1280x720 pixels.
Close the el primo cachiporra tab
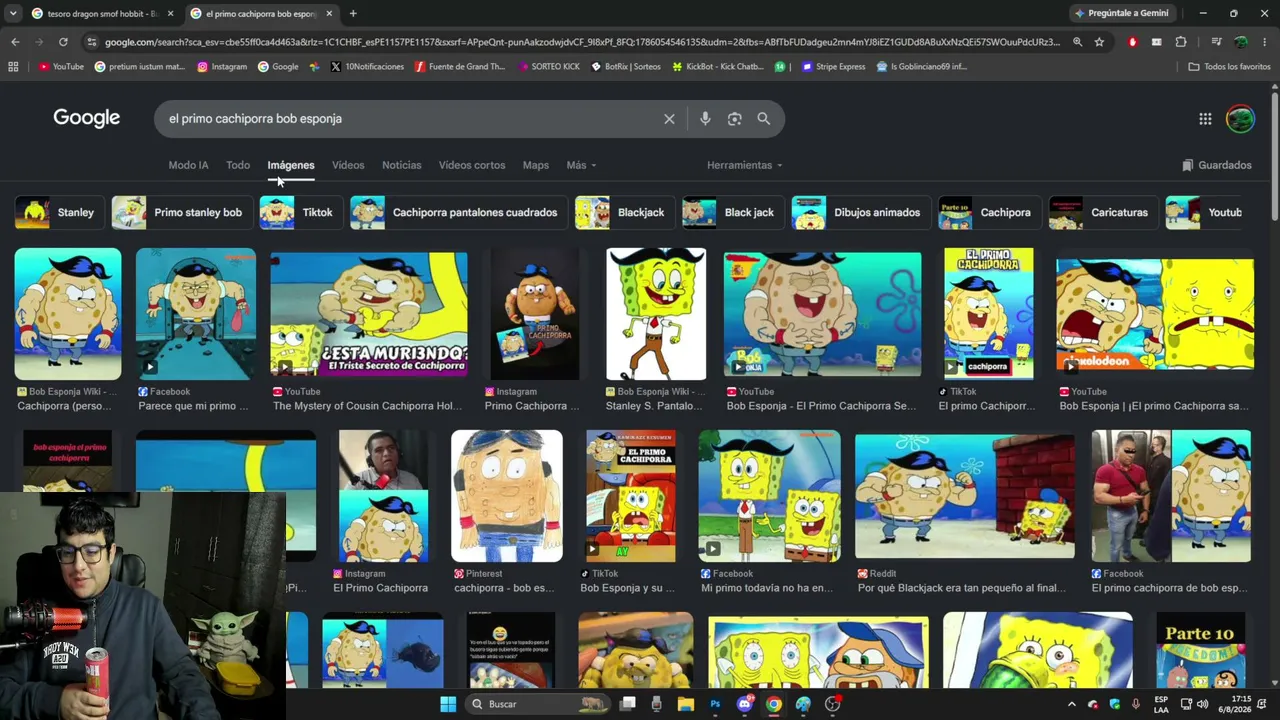tap(329, 14)
